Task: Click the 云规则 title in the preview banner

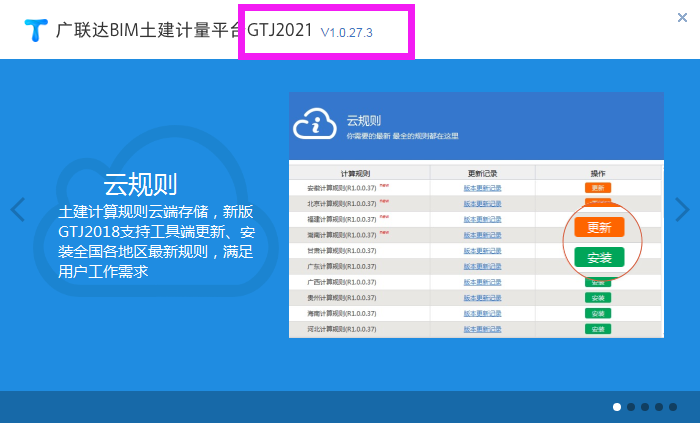Action: click(x=364, y=121)
